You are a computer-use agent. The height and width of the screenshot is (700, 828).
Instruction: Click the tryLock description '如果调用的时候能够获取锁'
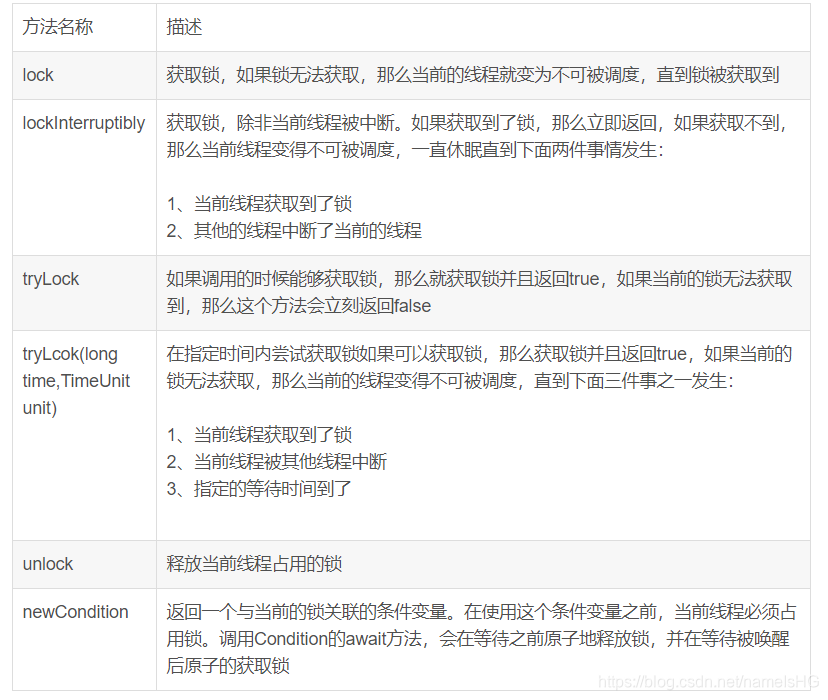(x=271, y=279)
